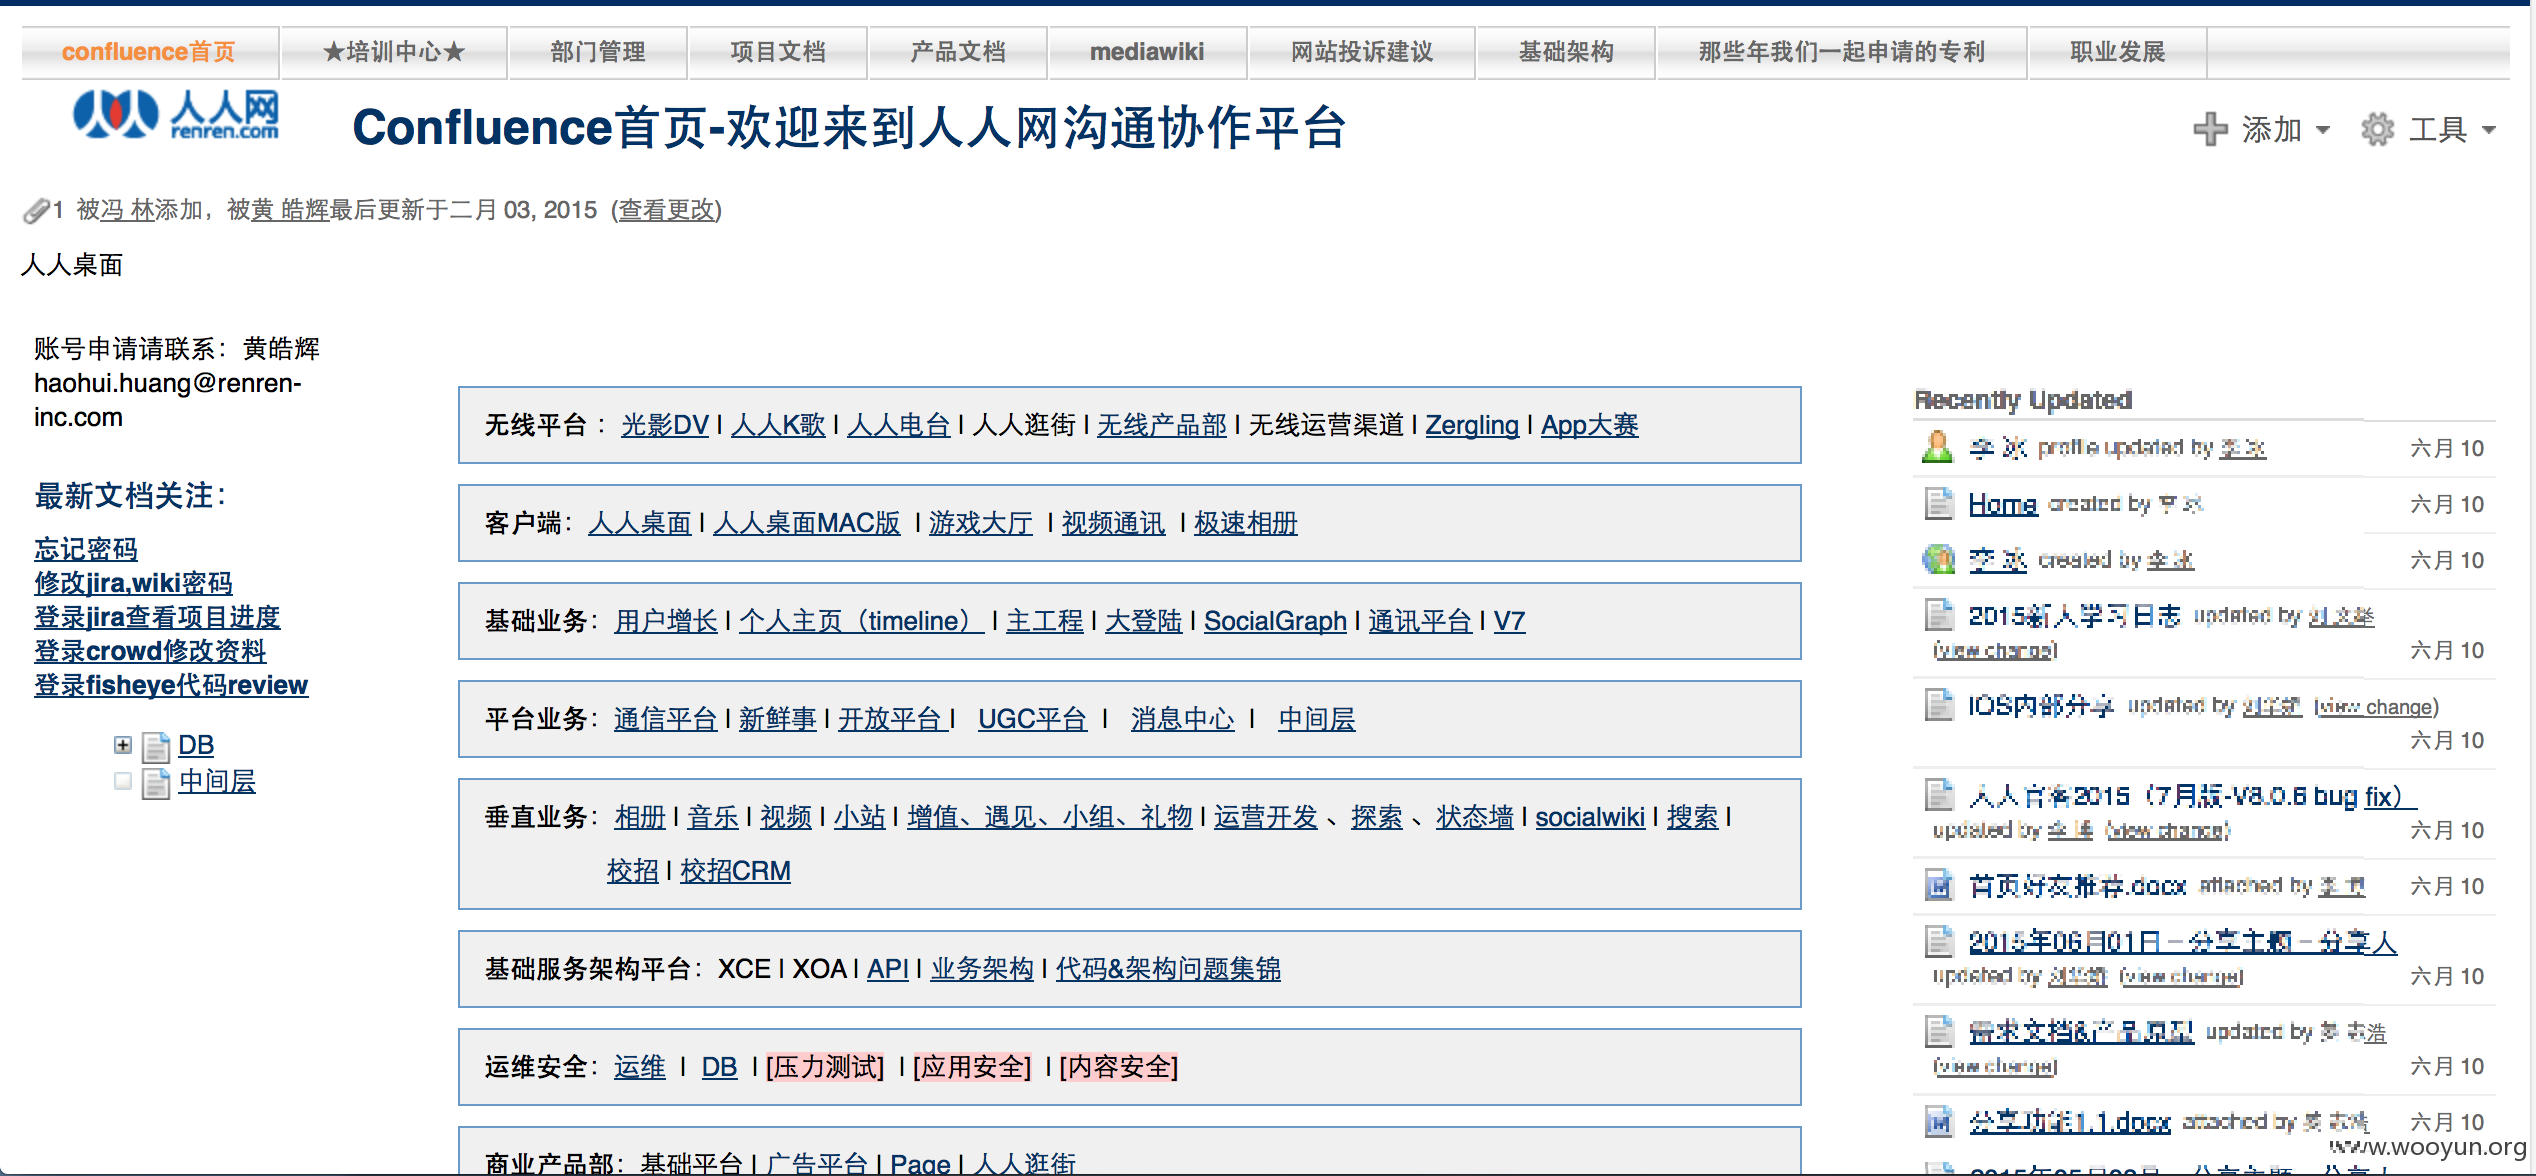The width and height of the screenshot is (2536, 1176).
Task: Open the ★培训中心★ tab
Action: (x=394, y=52)
